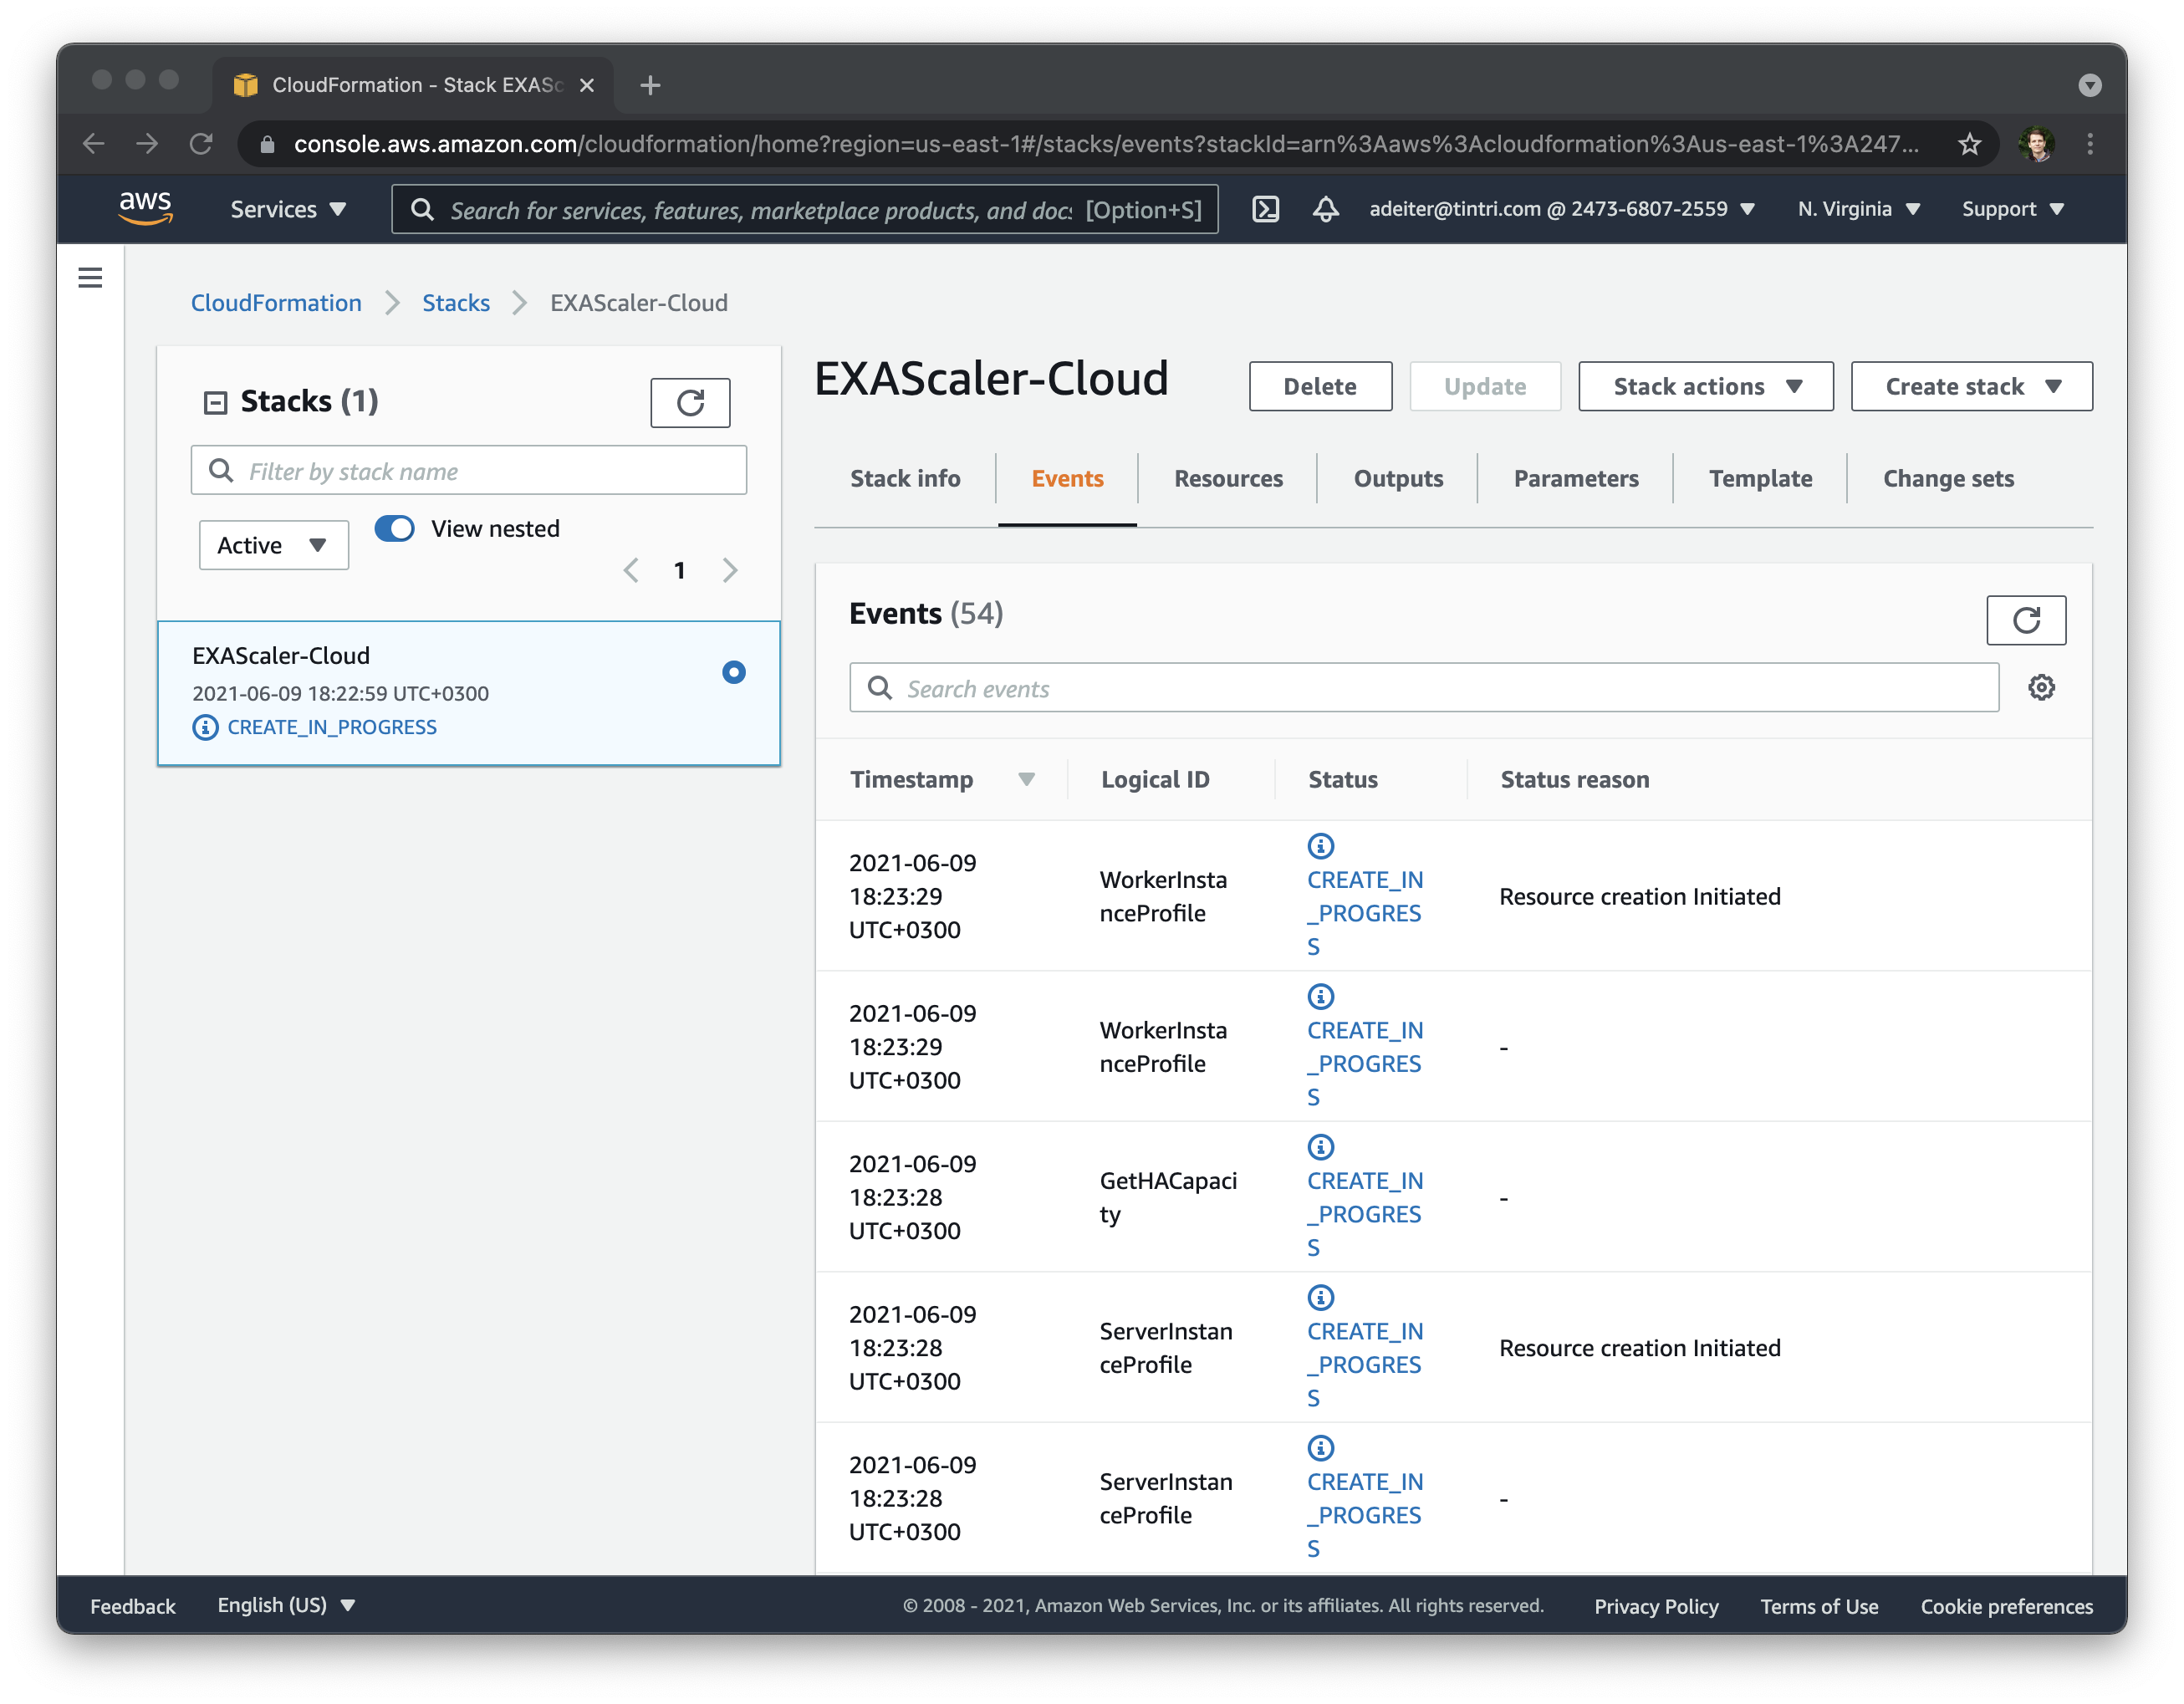Toggle View nested switch off

(x=395, y=528)
